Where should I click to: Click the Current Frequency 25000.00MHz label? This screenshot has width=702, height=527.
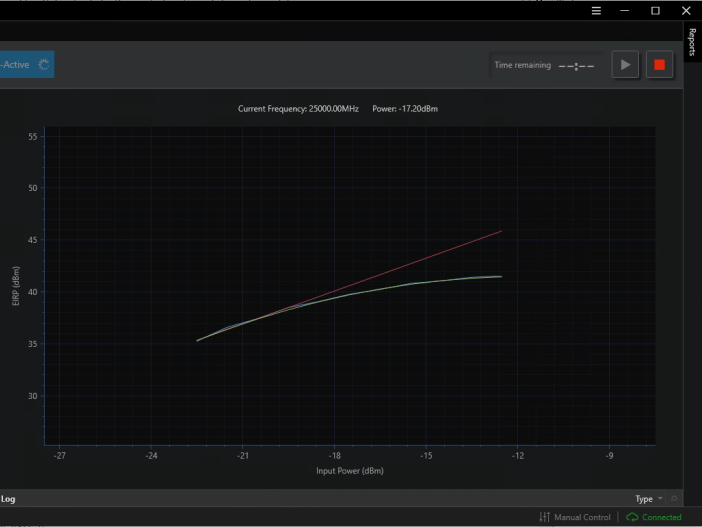click(x=298, y=108)
